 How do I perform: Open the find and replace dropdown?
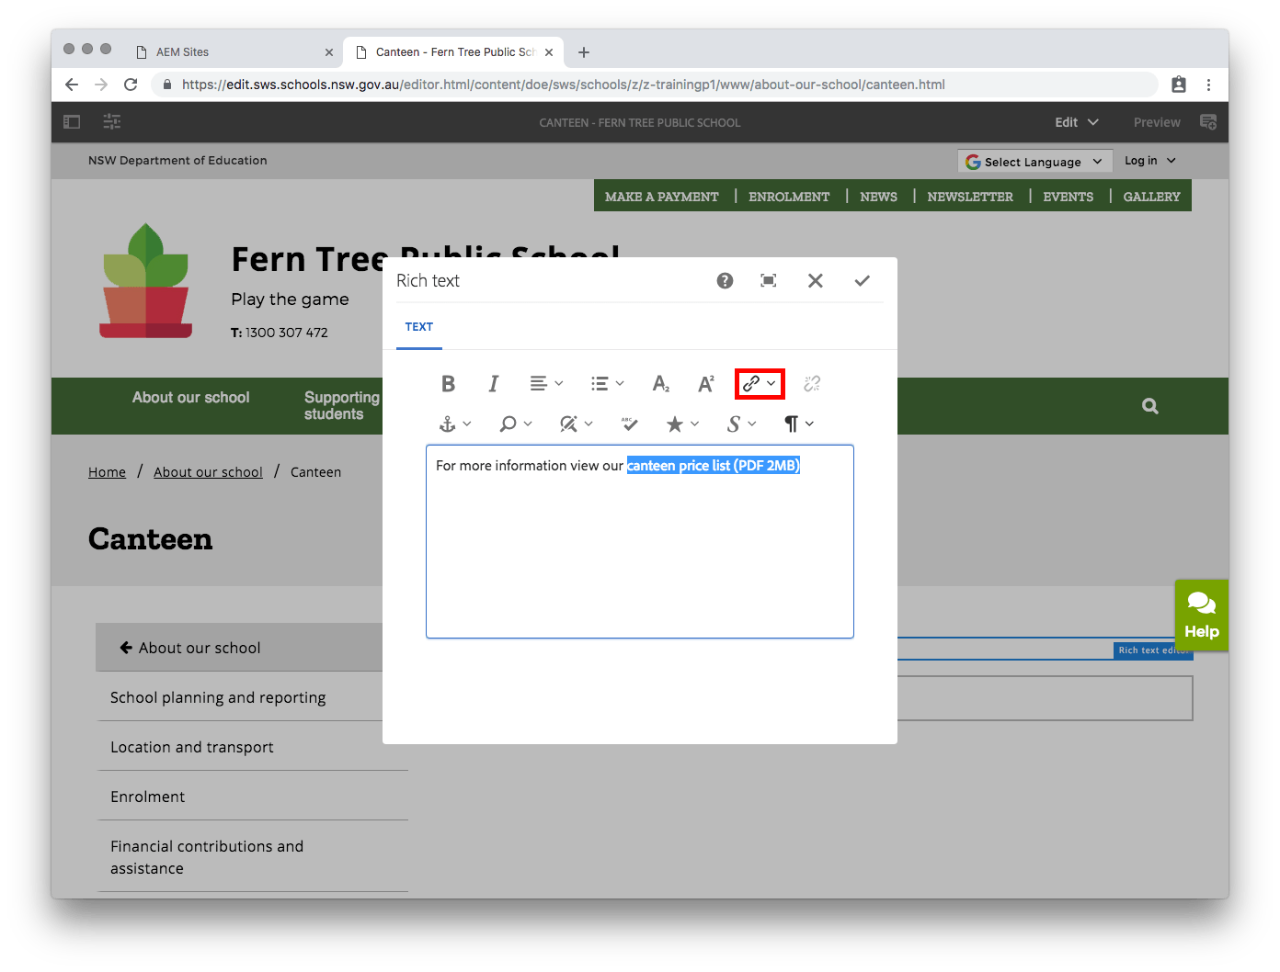(x=516, y=424)
